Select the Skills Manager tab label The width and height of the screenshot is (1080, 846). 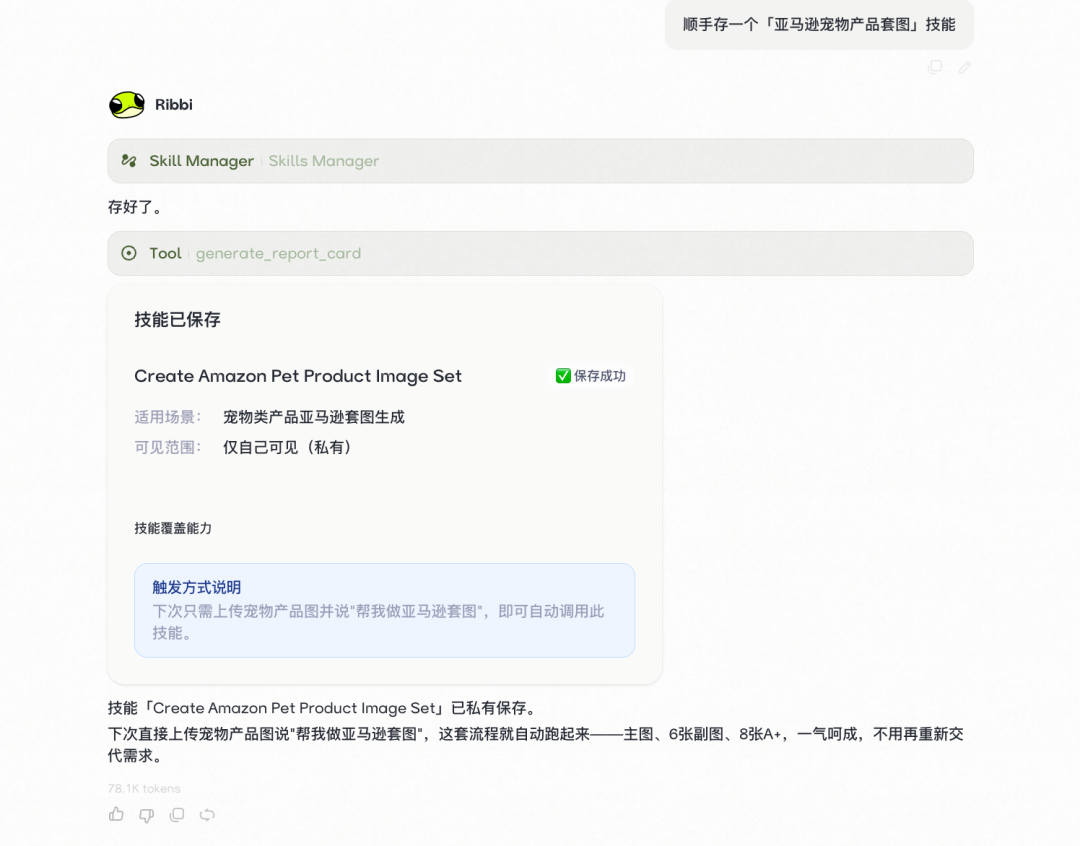(322, 160)
